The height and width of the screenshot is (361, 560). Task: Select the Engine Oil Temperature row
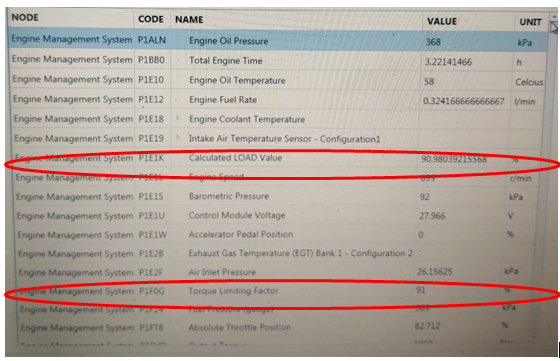pyautogui.click(x=278, y=80)
